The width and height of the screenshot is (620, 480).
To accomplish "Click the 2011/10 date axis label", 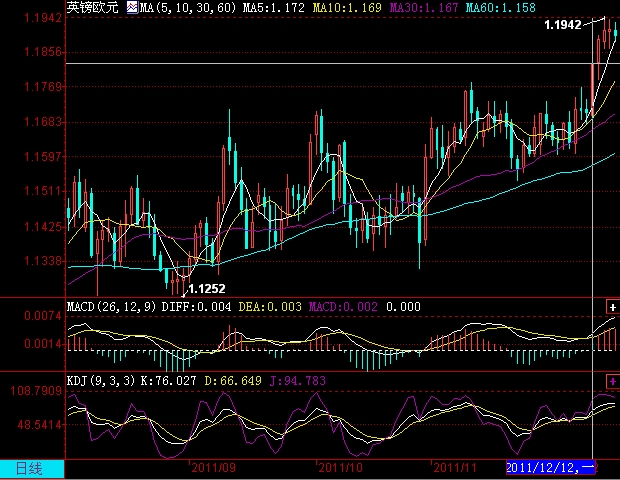I will pyautogui.click(x=340, y=468).
